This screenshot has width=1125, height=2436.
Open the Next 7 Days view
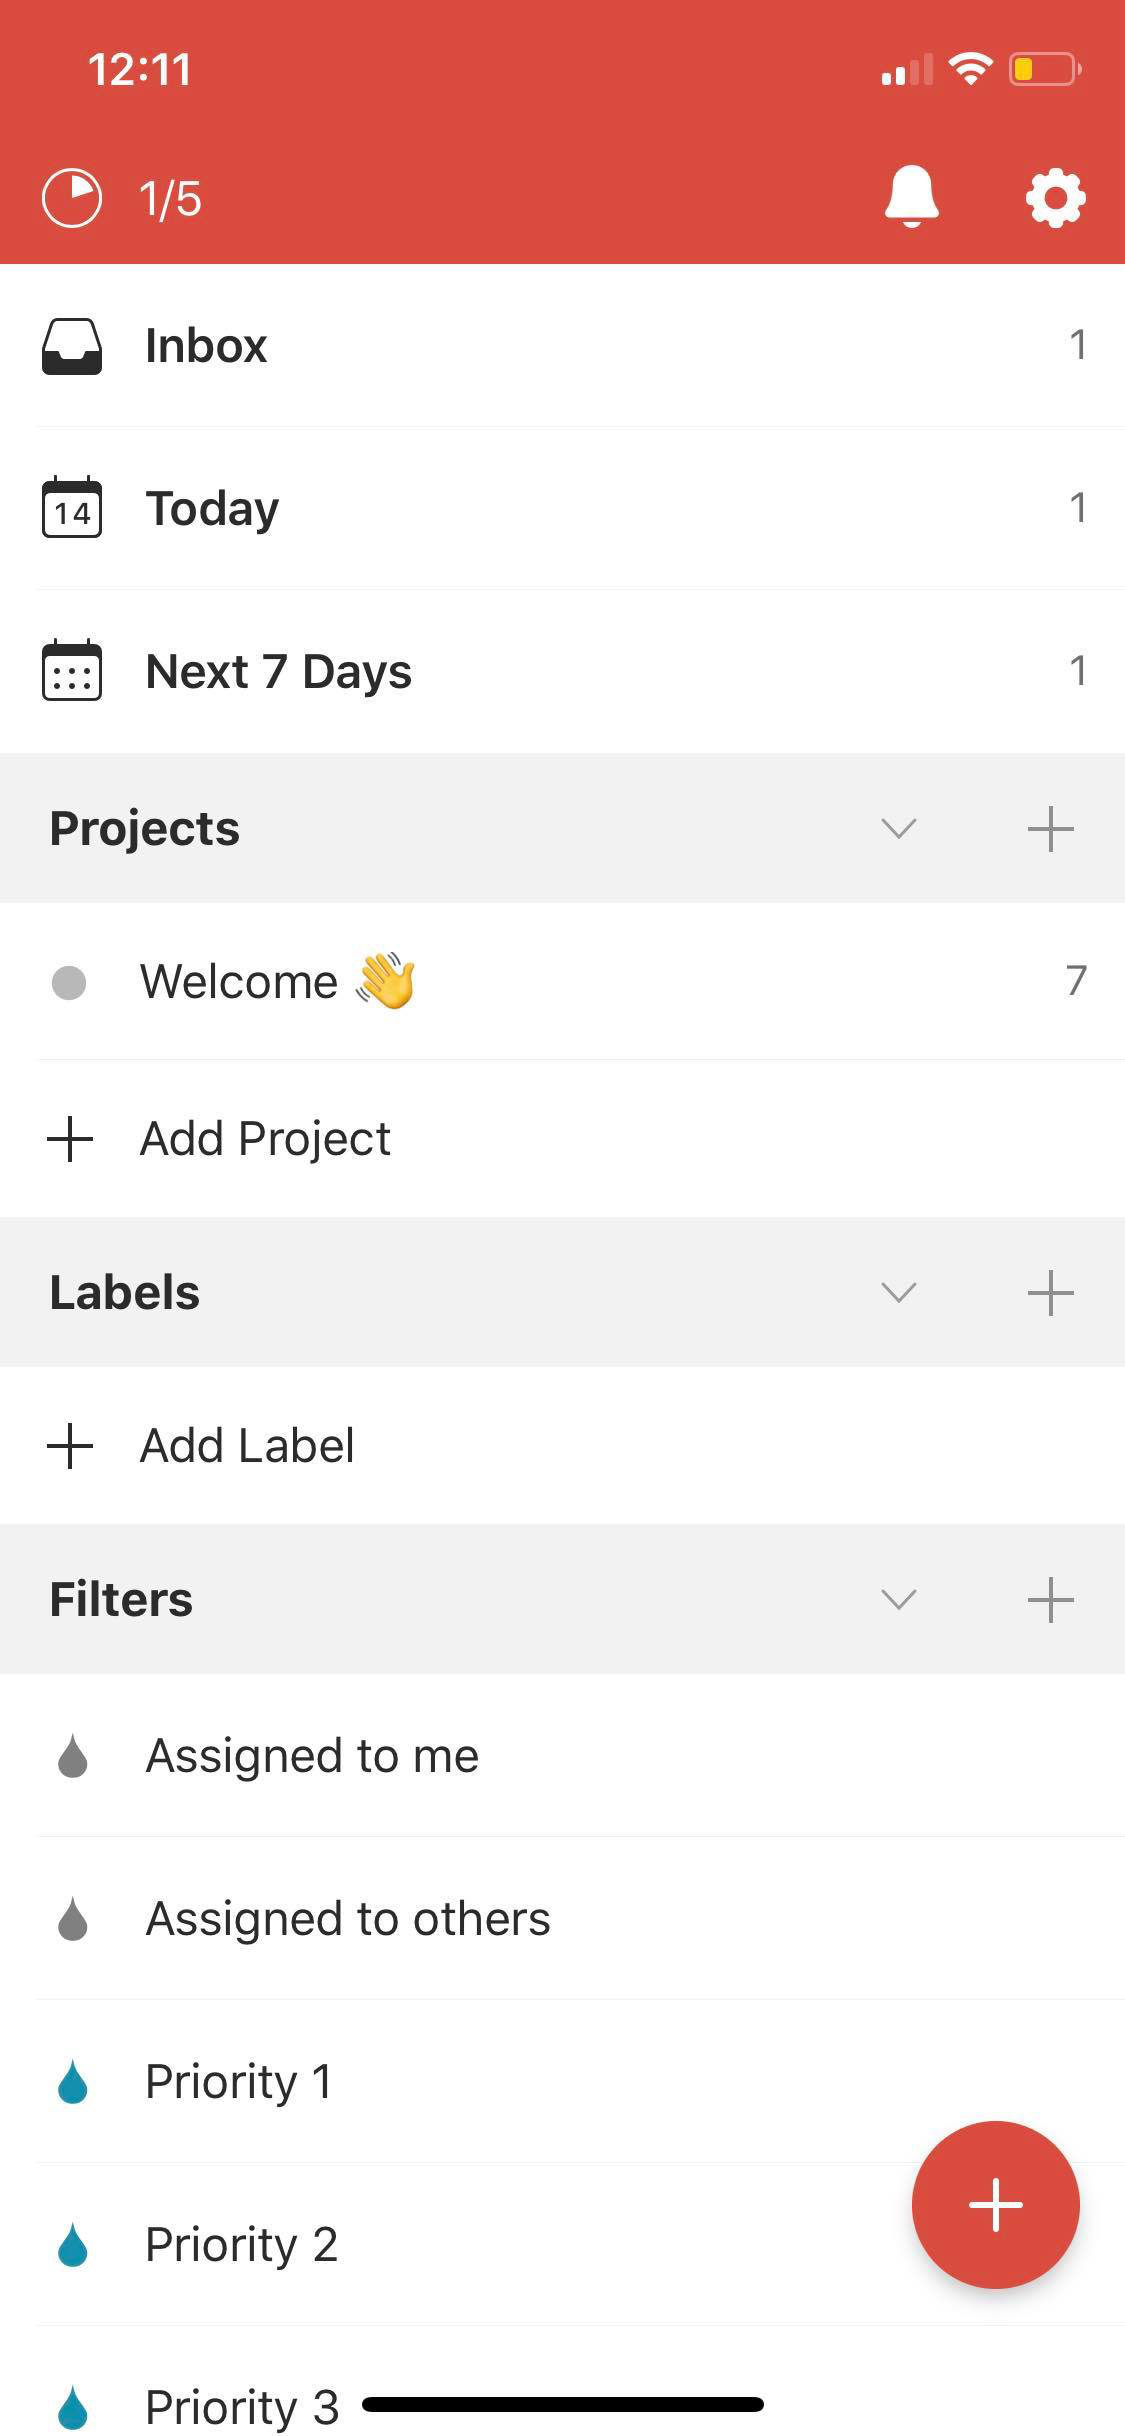[278, 671]
